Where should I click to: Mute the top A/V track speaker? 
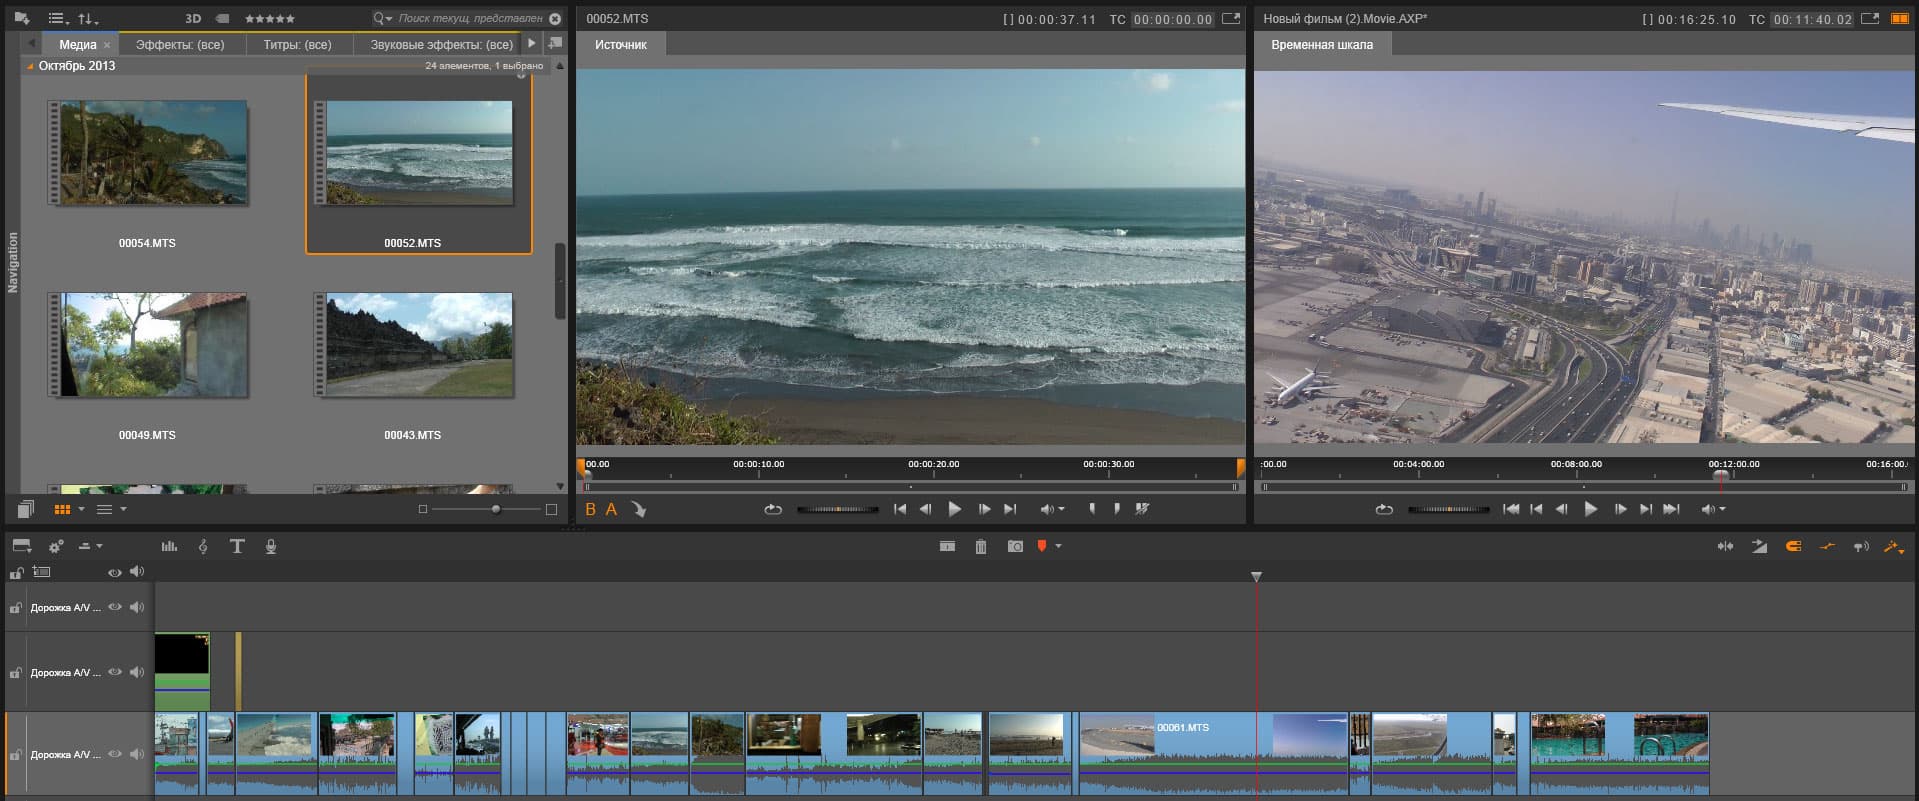tap(137, 607)
